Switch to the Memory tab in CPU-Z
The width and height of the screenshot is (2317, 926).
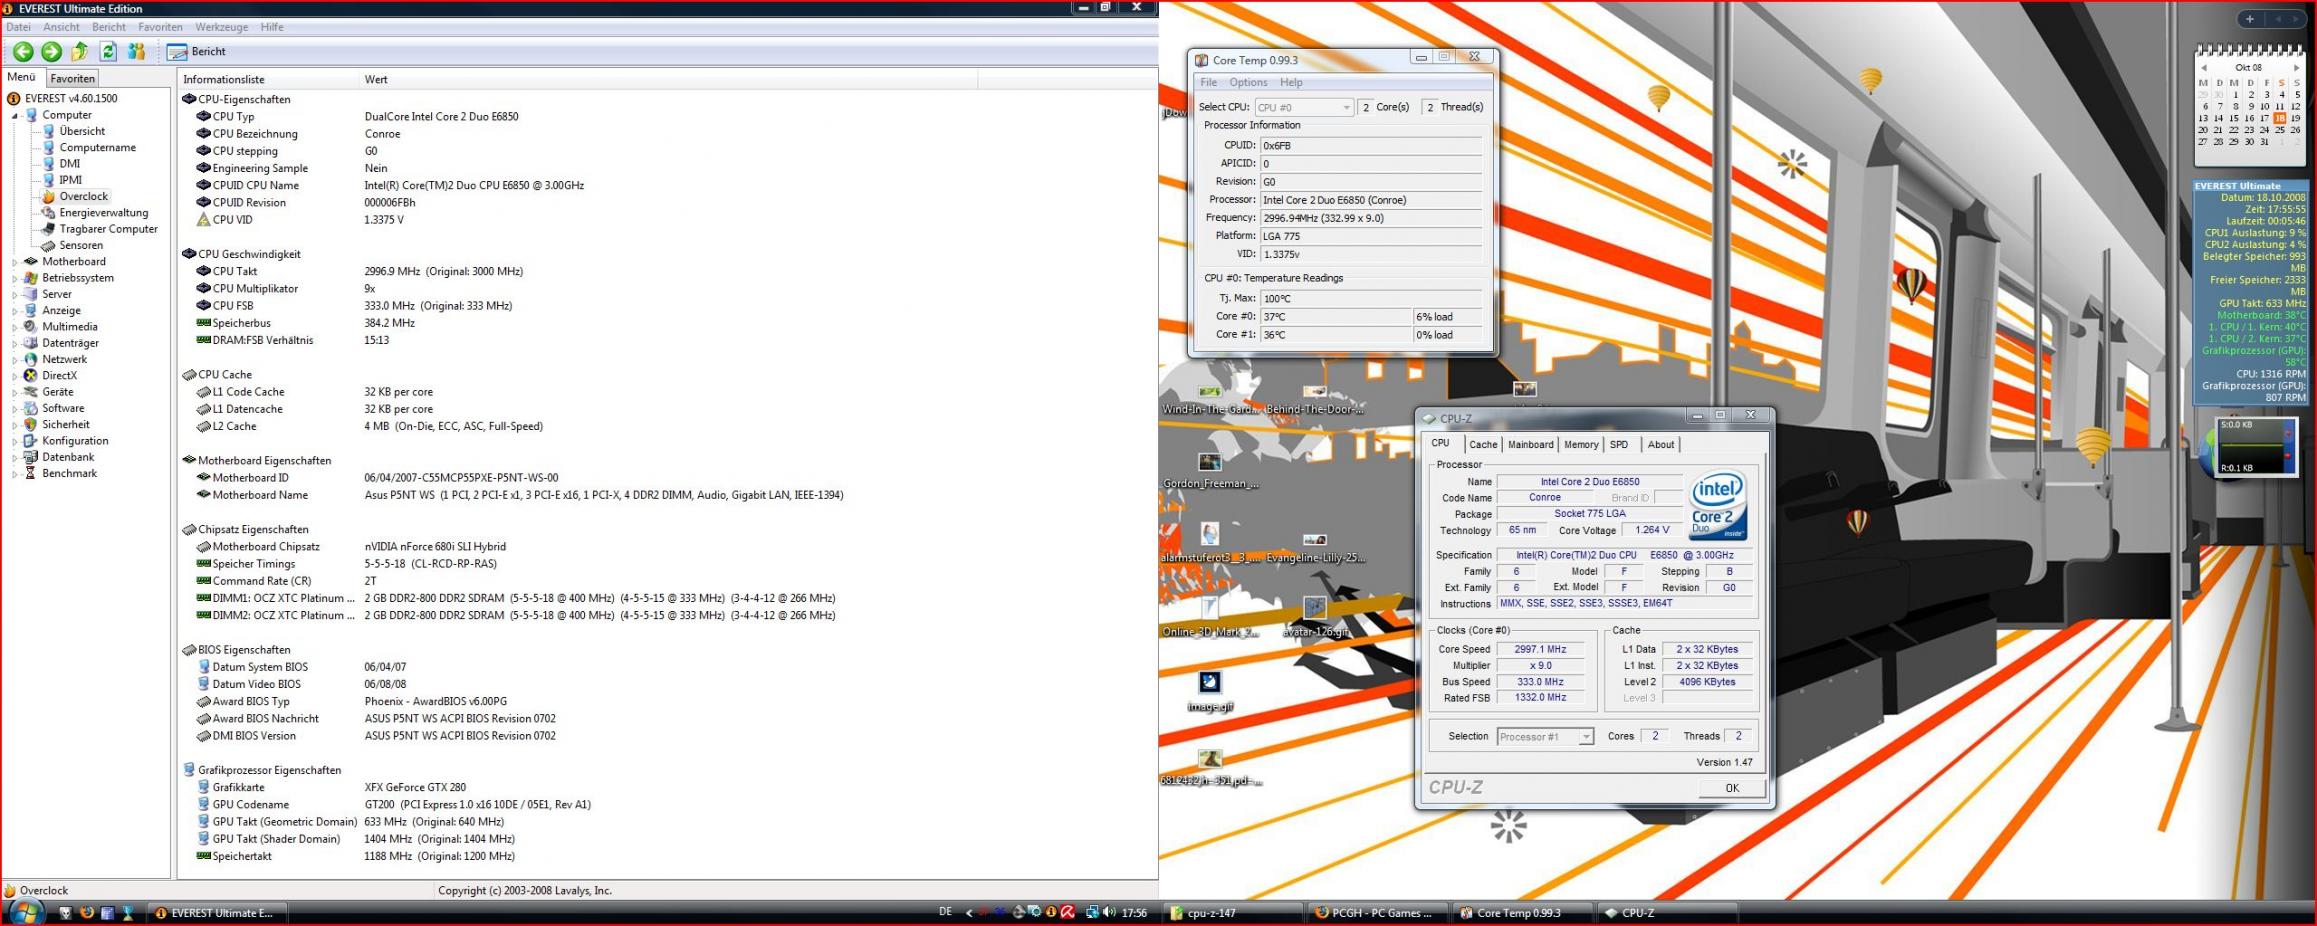point(1581,445)
